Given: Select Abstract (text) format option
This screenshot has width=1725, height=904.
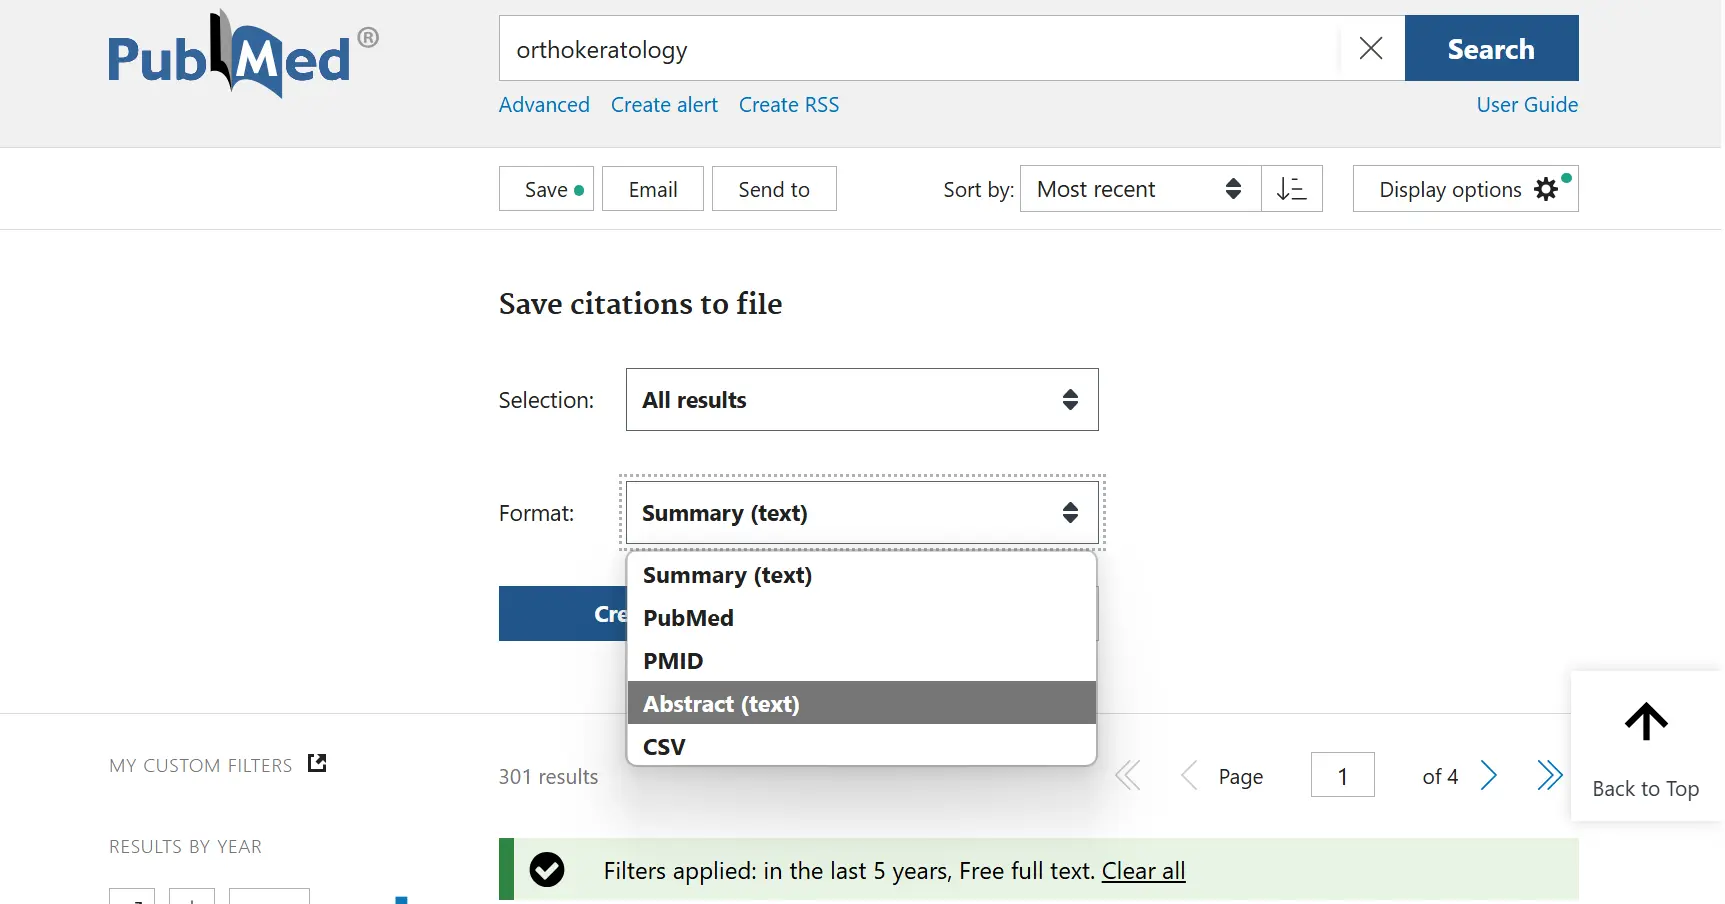Looking at the screenshot, I should point(861,704).
